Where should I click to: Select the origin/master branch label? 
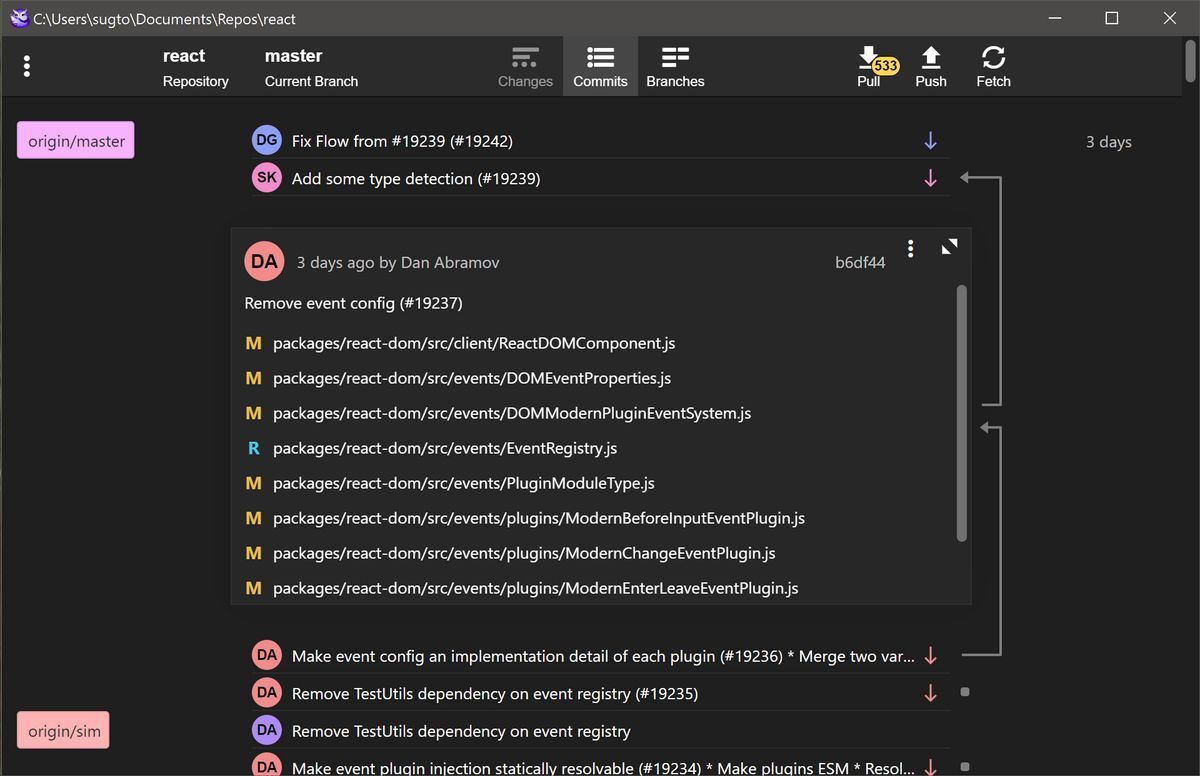tap(76, 141)
